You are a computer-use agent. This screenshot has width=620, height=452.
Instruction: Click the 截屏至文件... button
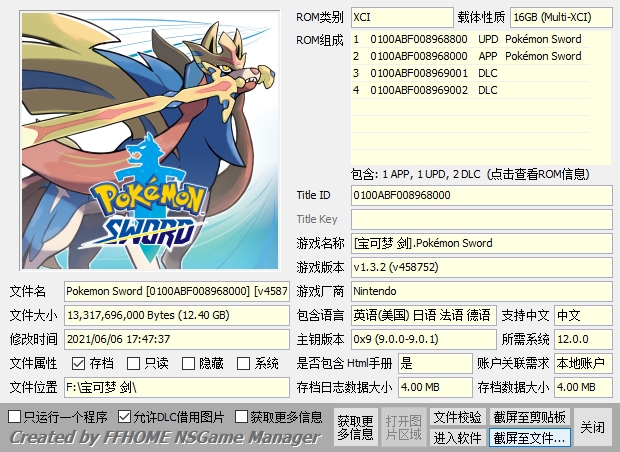(x=529, y=437)
